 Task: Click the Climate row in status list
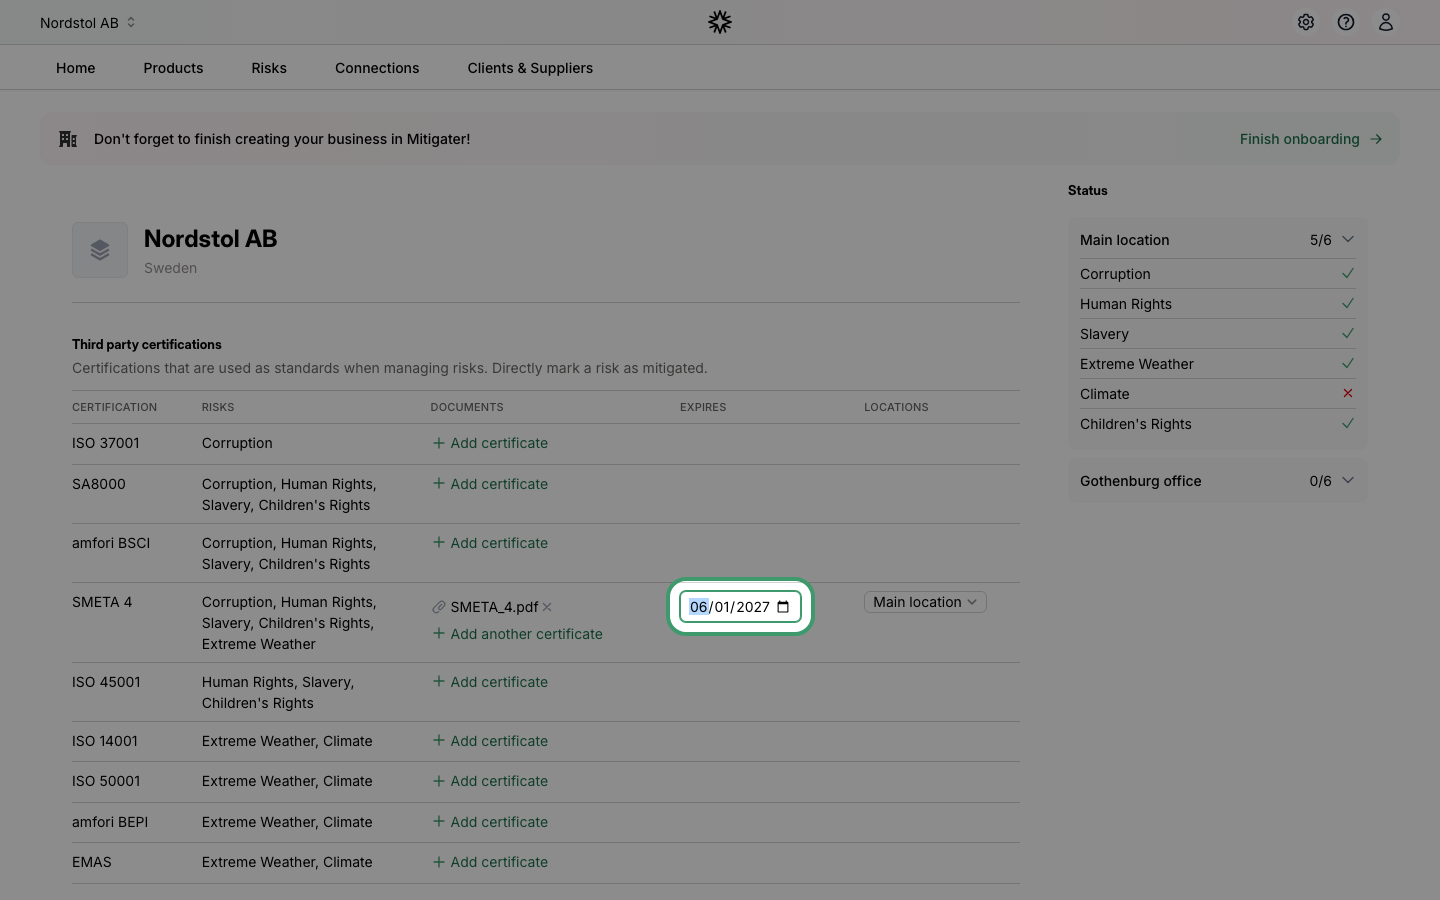(1217, 394)
